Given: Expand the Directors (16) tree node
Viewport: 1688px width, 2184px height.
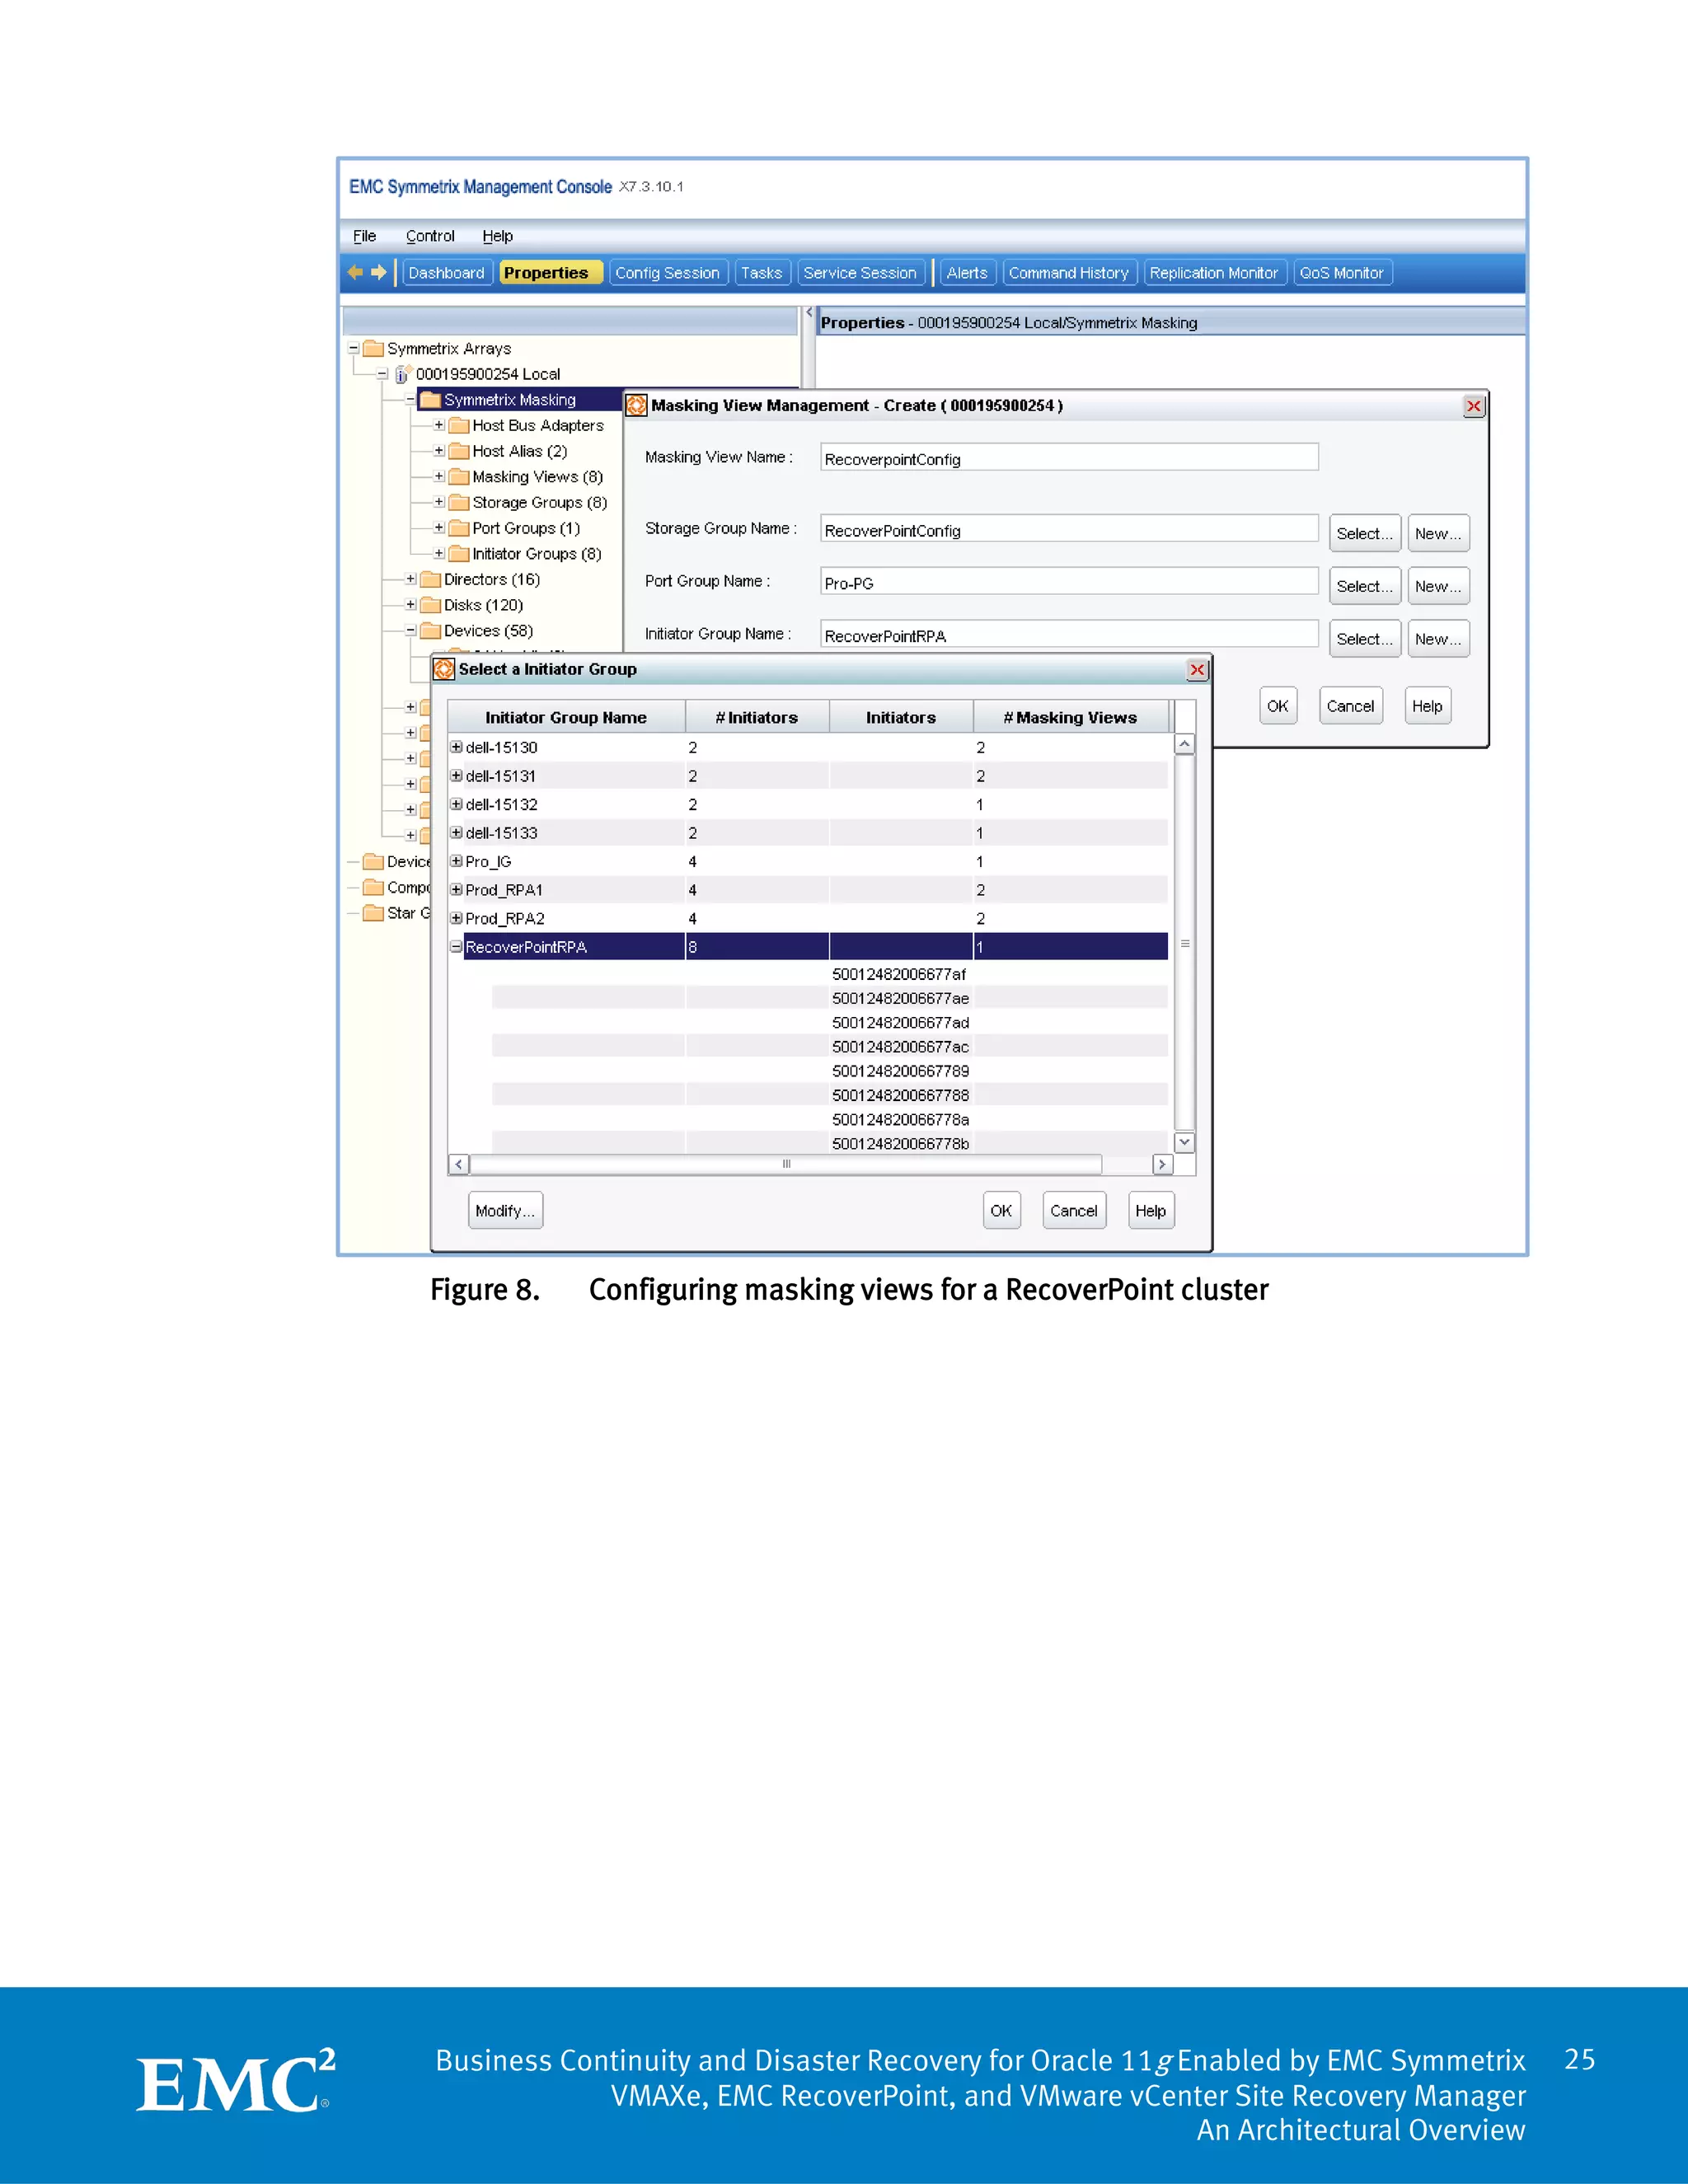Looking at the screenshot, I should 410,579.
